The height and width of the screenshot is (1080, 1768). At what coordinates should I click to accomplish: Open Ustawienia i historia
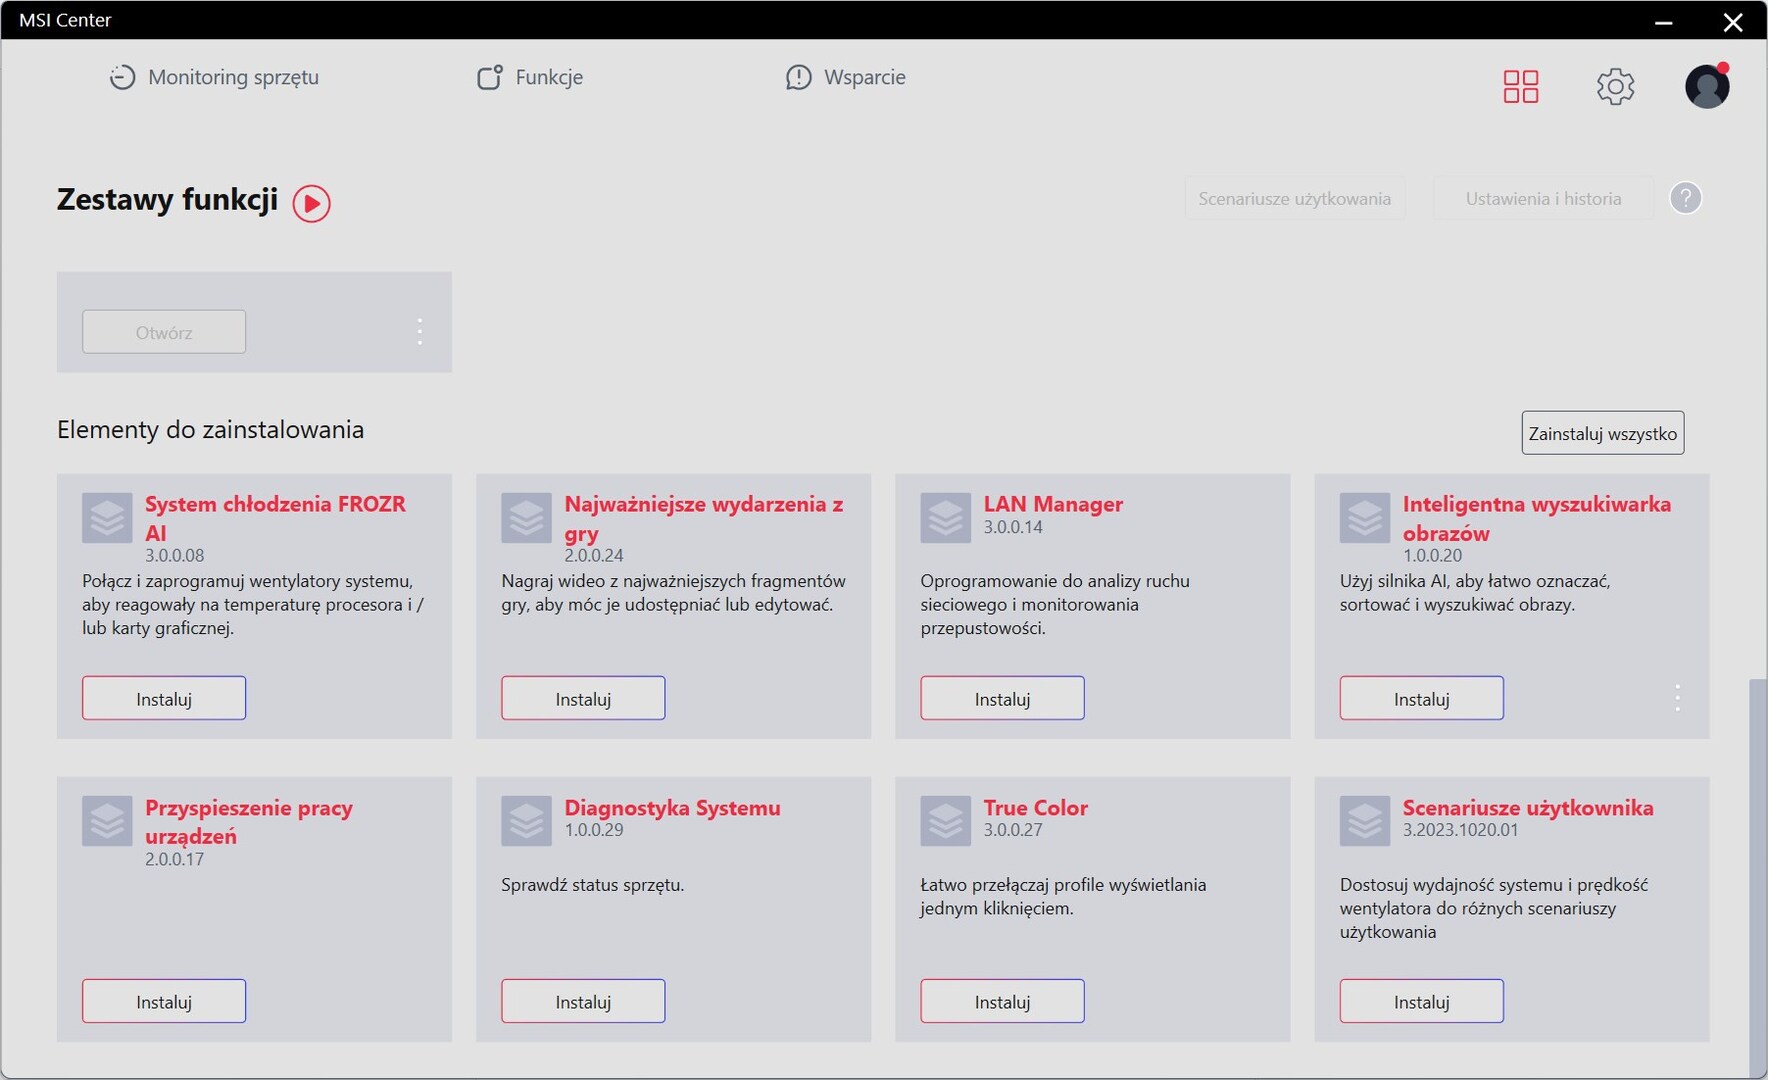[x=1544, y=199]
